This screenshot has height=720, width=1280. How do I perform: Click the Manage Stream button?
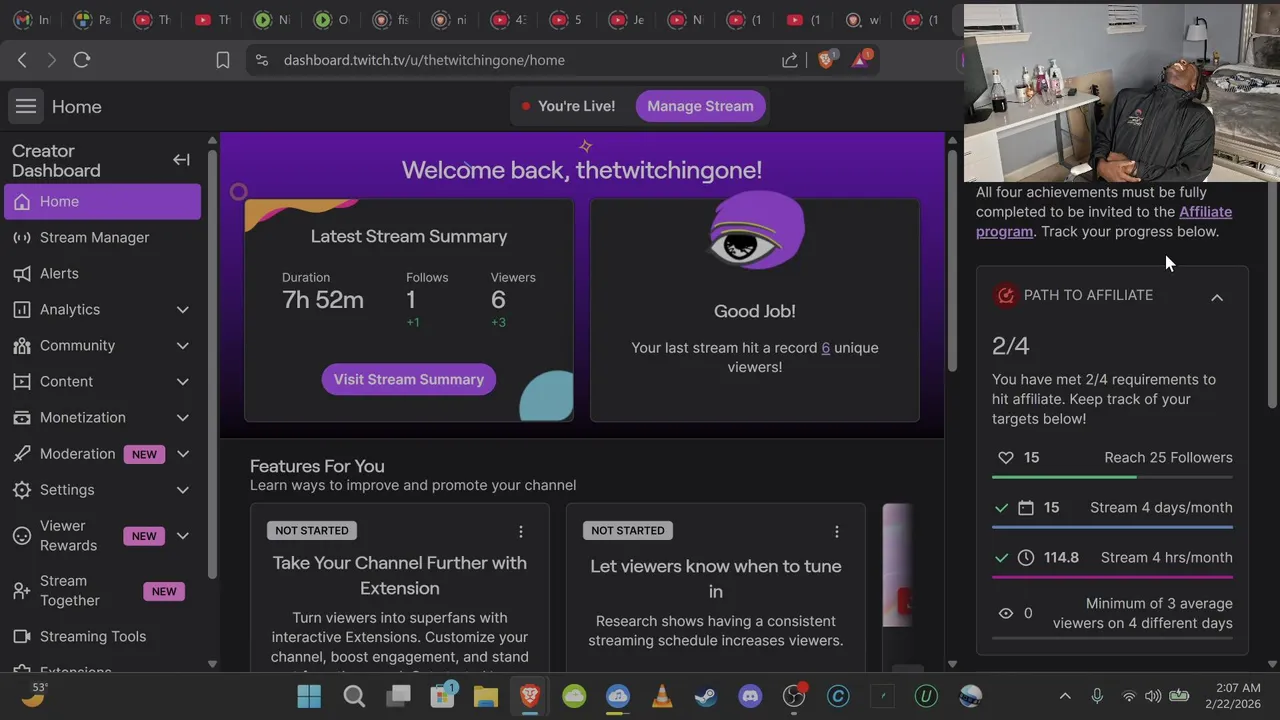(x=700, y=106)
